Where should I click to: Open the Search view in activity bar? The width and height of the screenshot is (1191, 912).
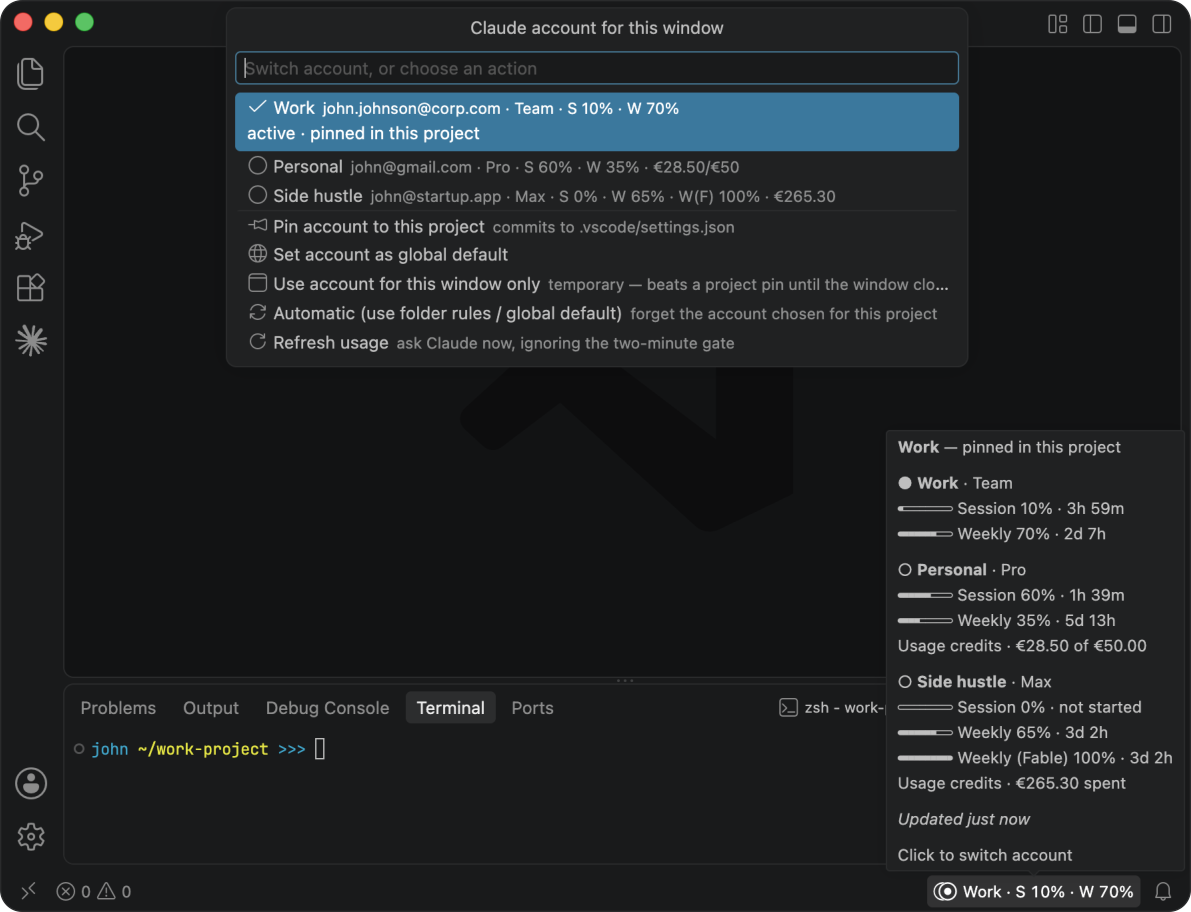coord(30,128)
